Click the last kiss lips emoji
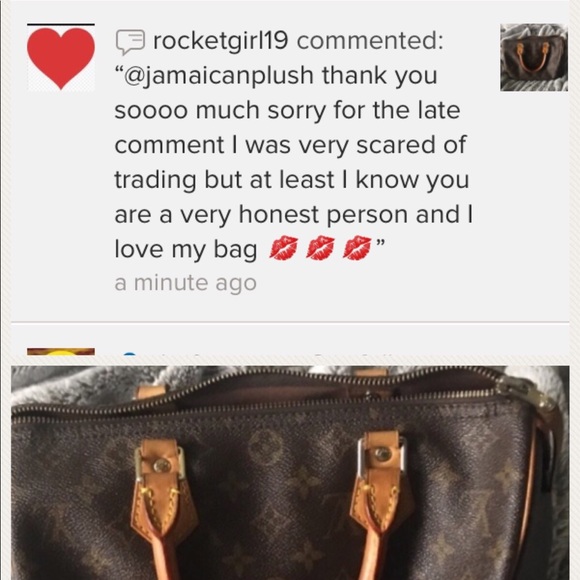Viewport: 580px width, 580px height. point(357,247)
